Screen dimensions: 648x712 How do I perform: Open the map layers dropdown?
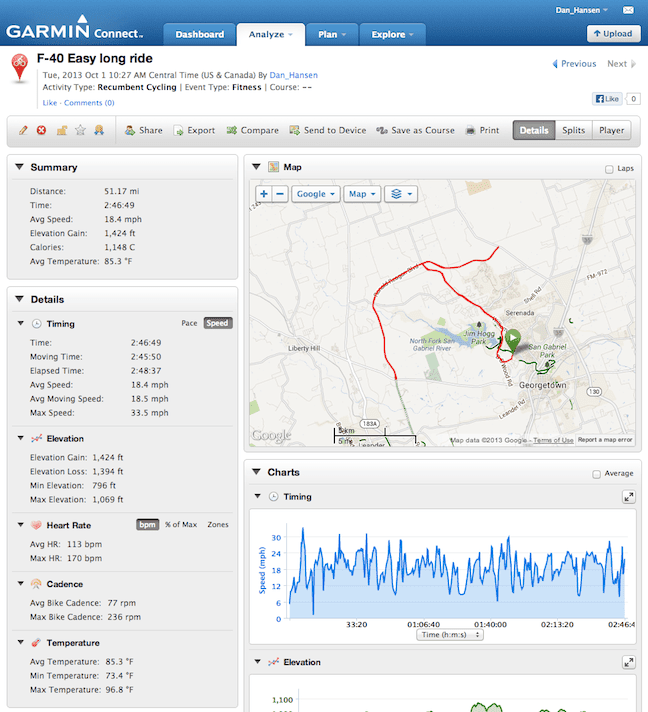402,194
